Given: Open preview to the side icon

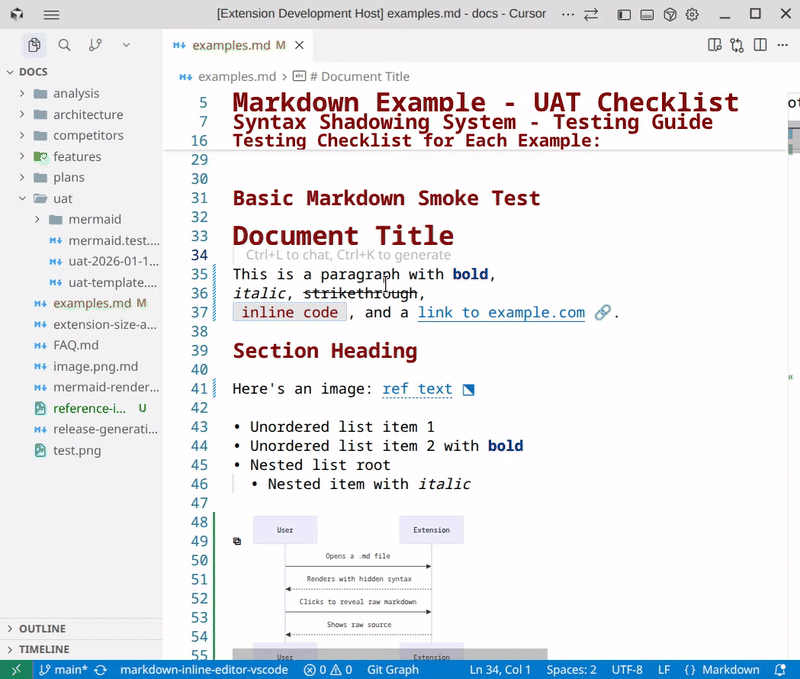Looking at the screenshot, I should pos(714,45).
